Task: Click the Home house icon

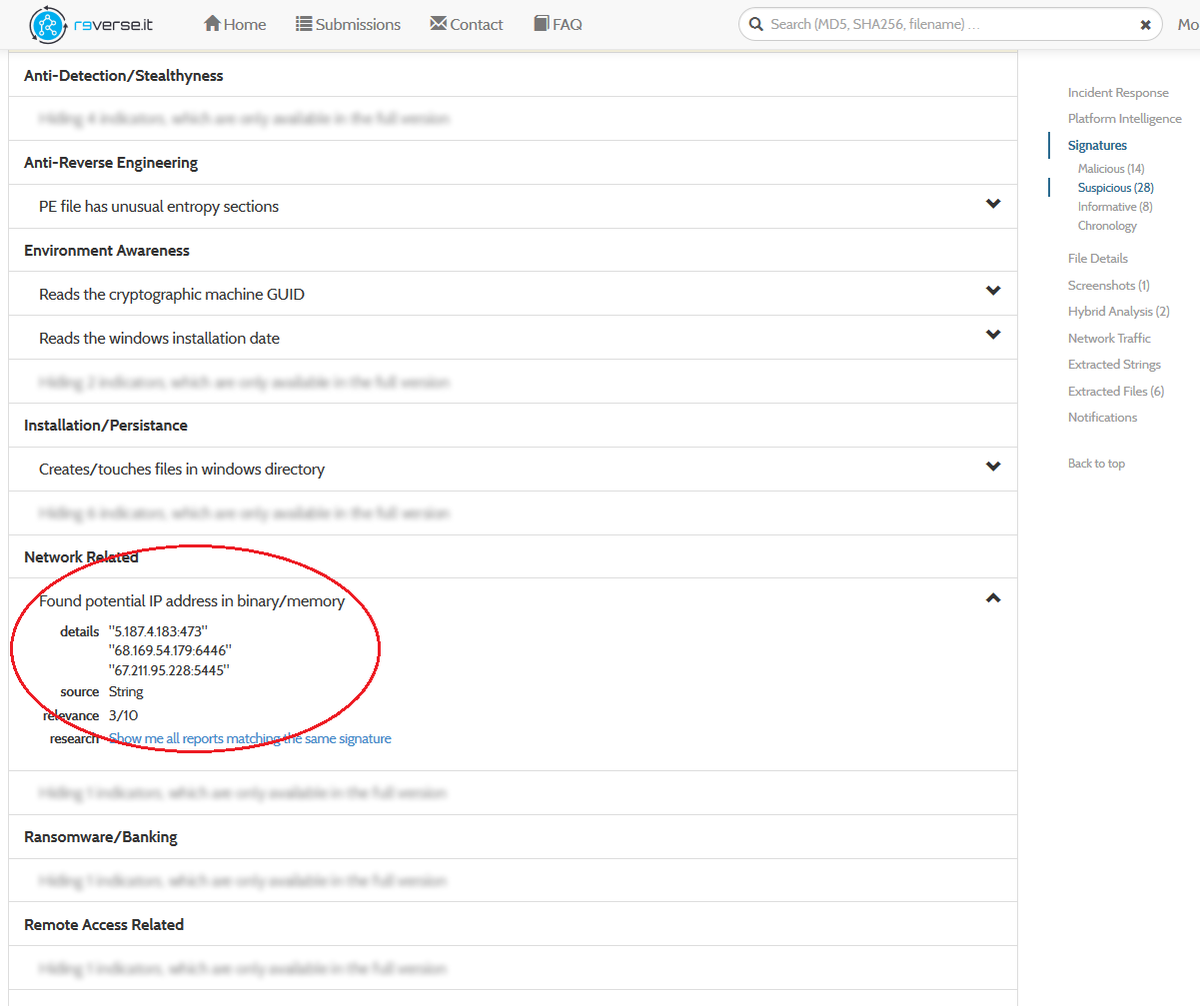Action: 212,23
